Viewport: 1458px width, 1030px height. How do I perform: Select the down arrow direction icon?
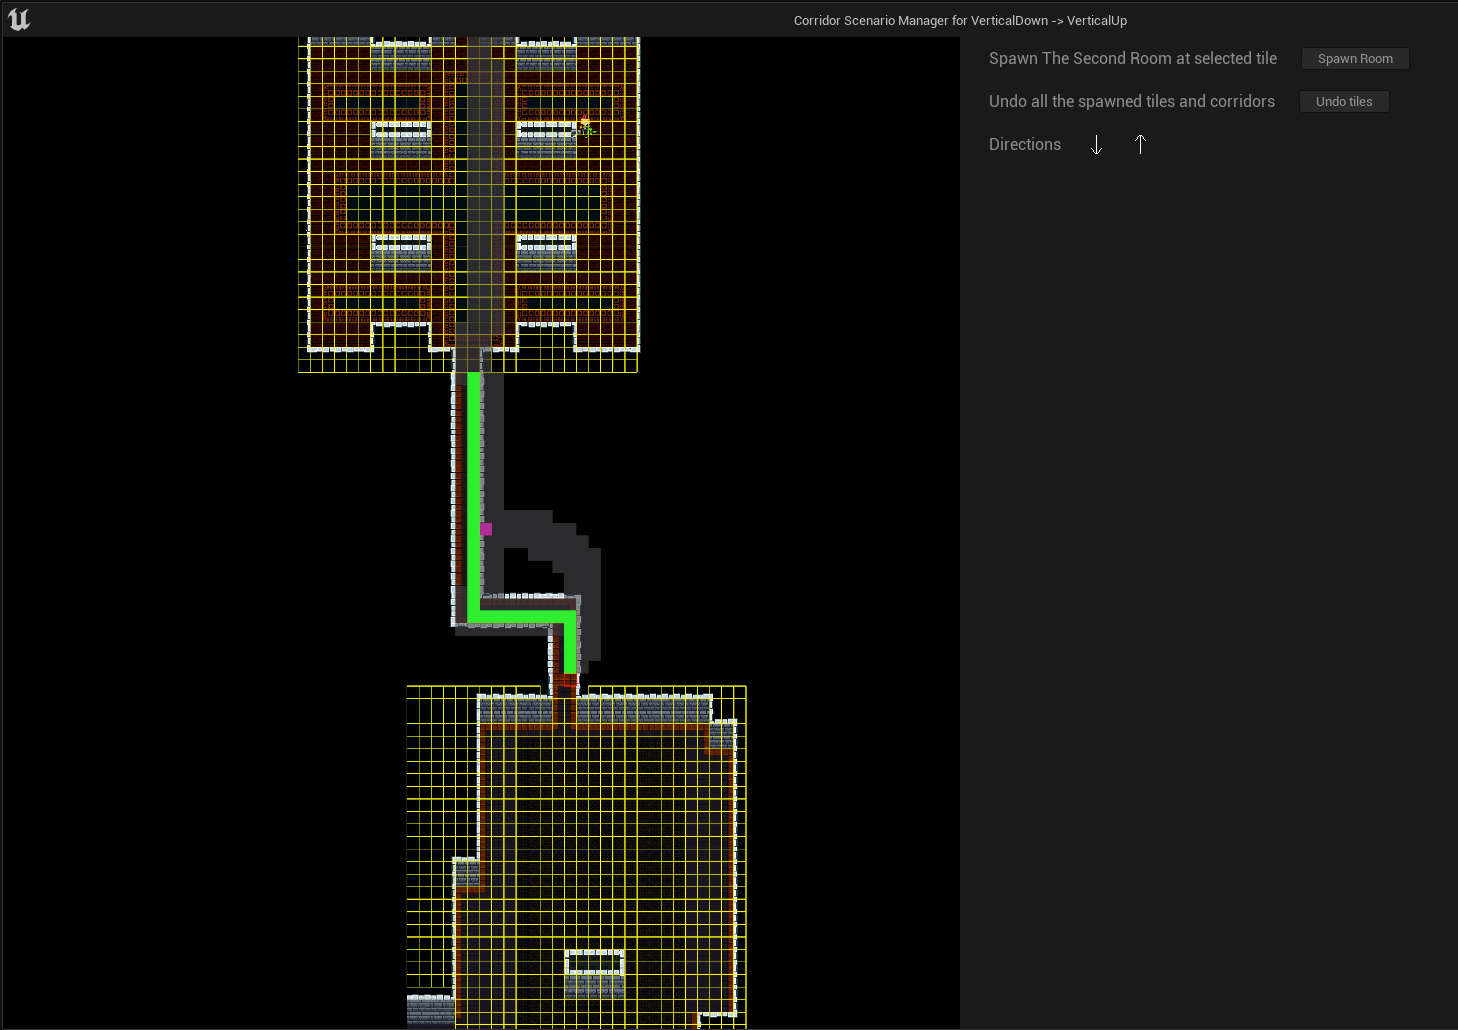tap(1096, 145)
